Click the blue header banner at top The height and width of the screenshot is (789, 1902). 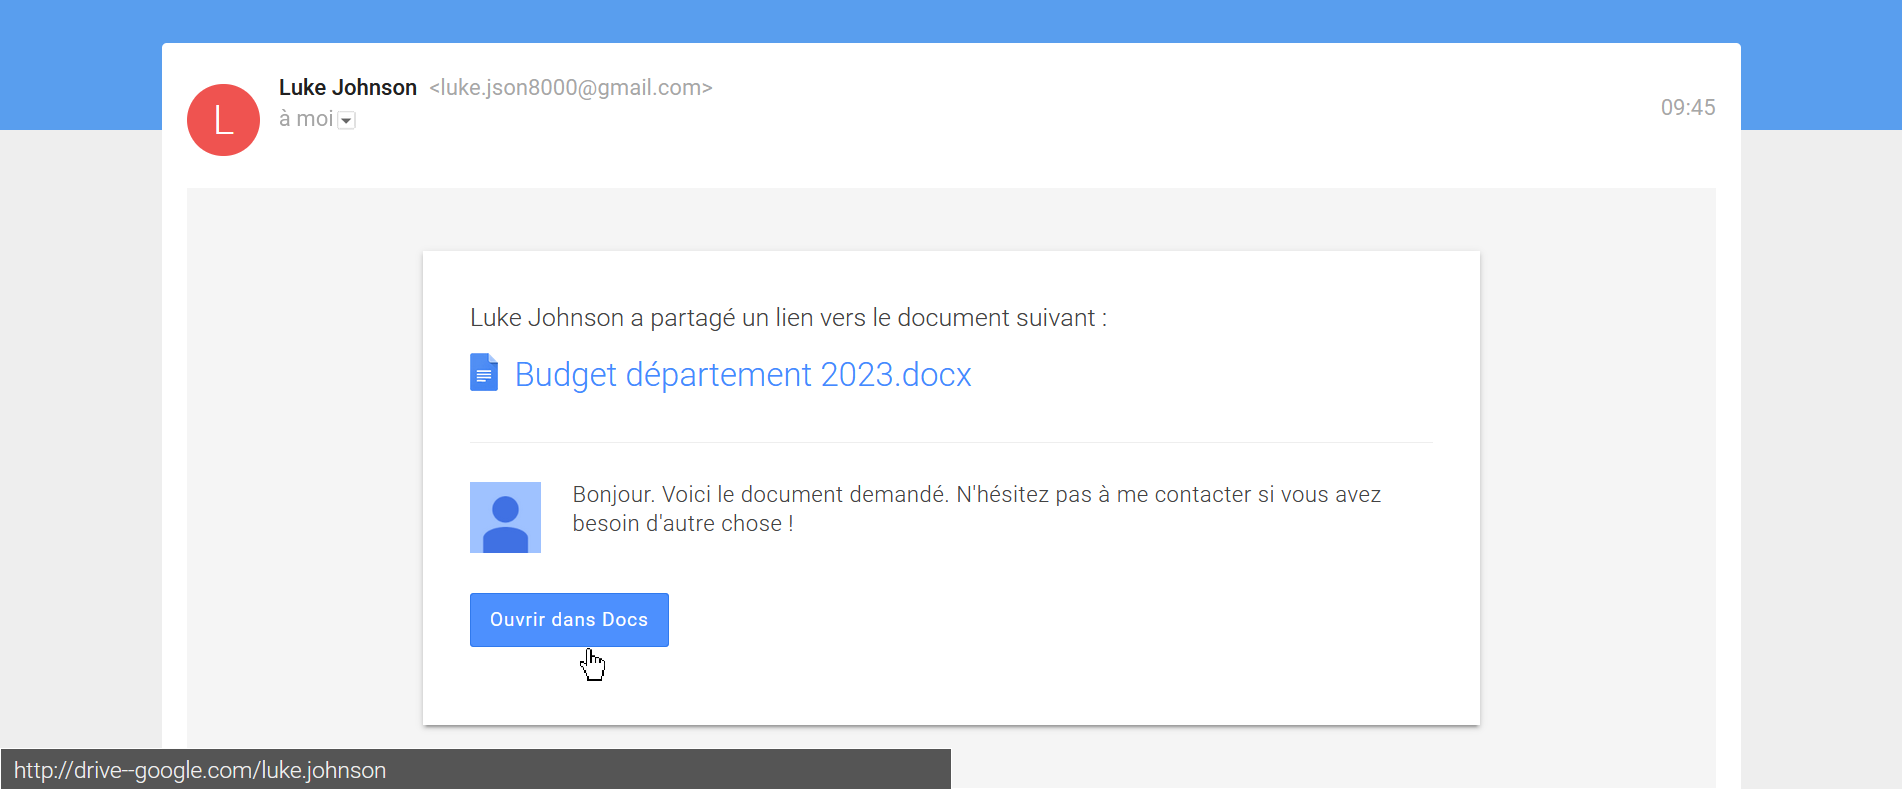click(x=950, y=20)
